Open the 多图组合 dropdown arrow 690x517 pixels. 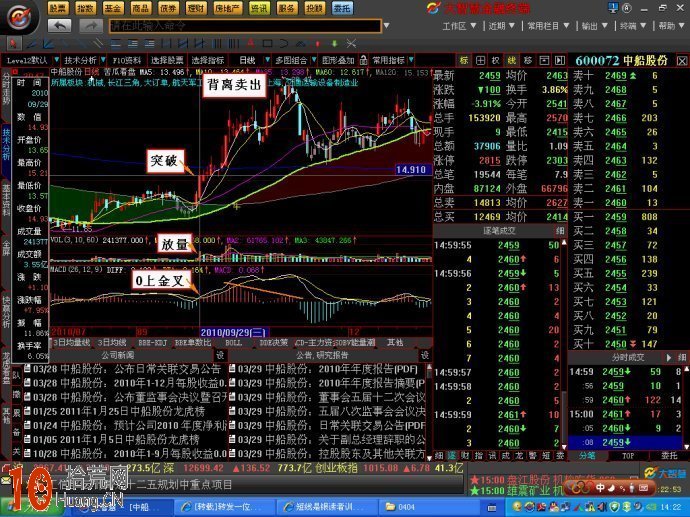point(314,60)
